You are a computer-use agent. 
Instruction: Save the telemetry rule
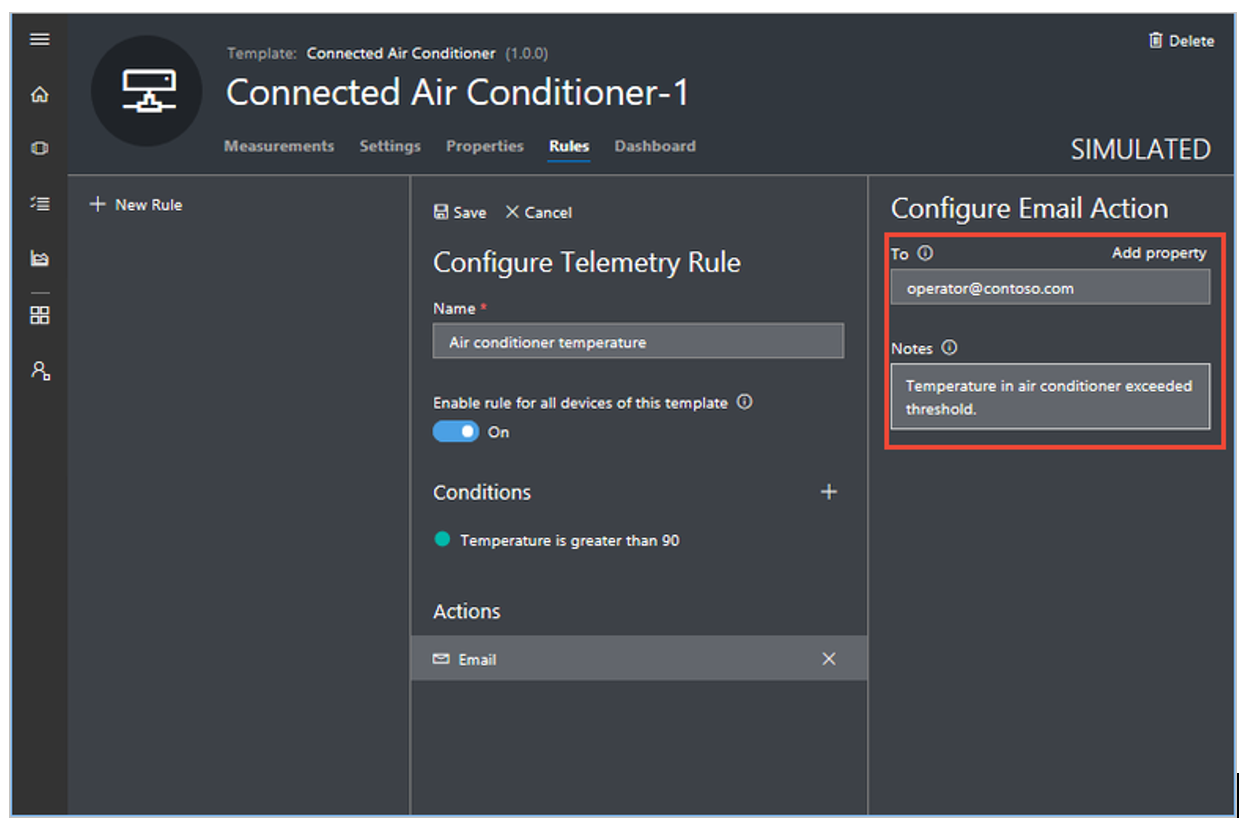pos(460,212)
